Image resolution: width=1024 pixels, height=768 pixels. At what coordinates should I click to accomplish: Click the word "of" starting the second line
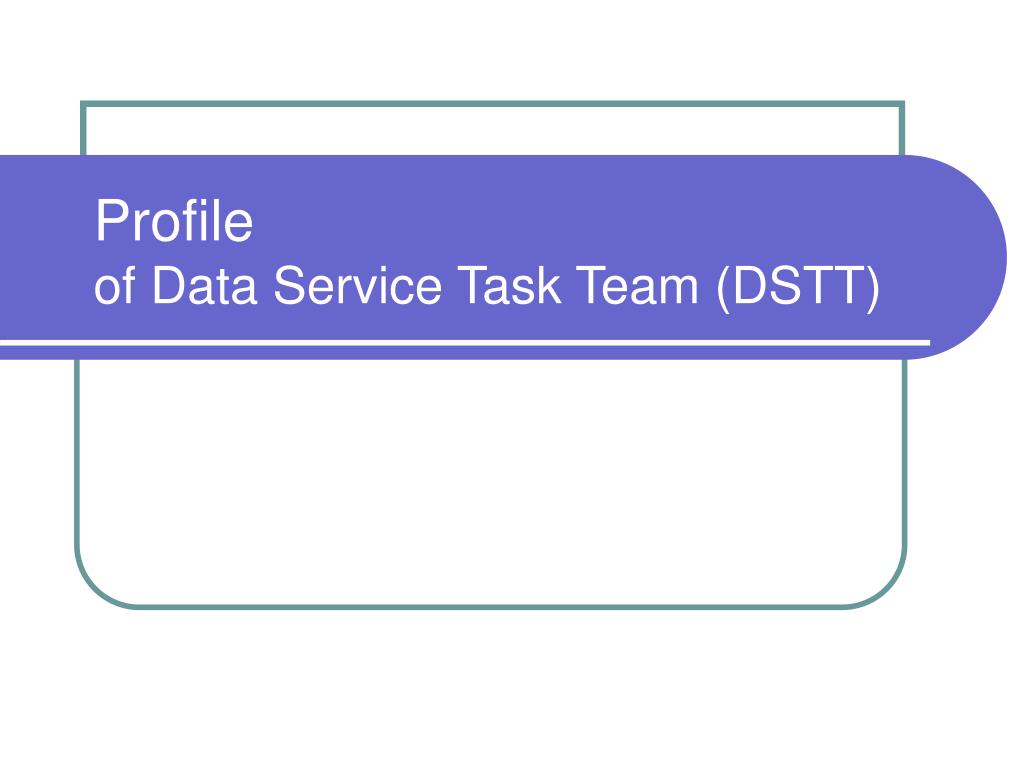[115, 285]
